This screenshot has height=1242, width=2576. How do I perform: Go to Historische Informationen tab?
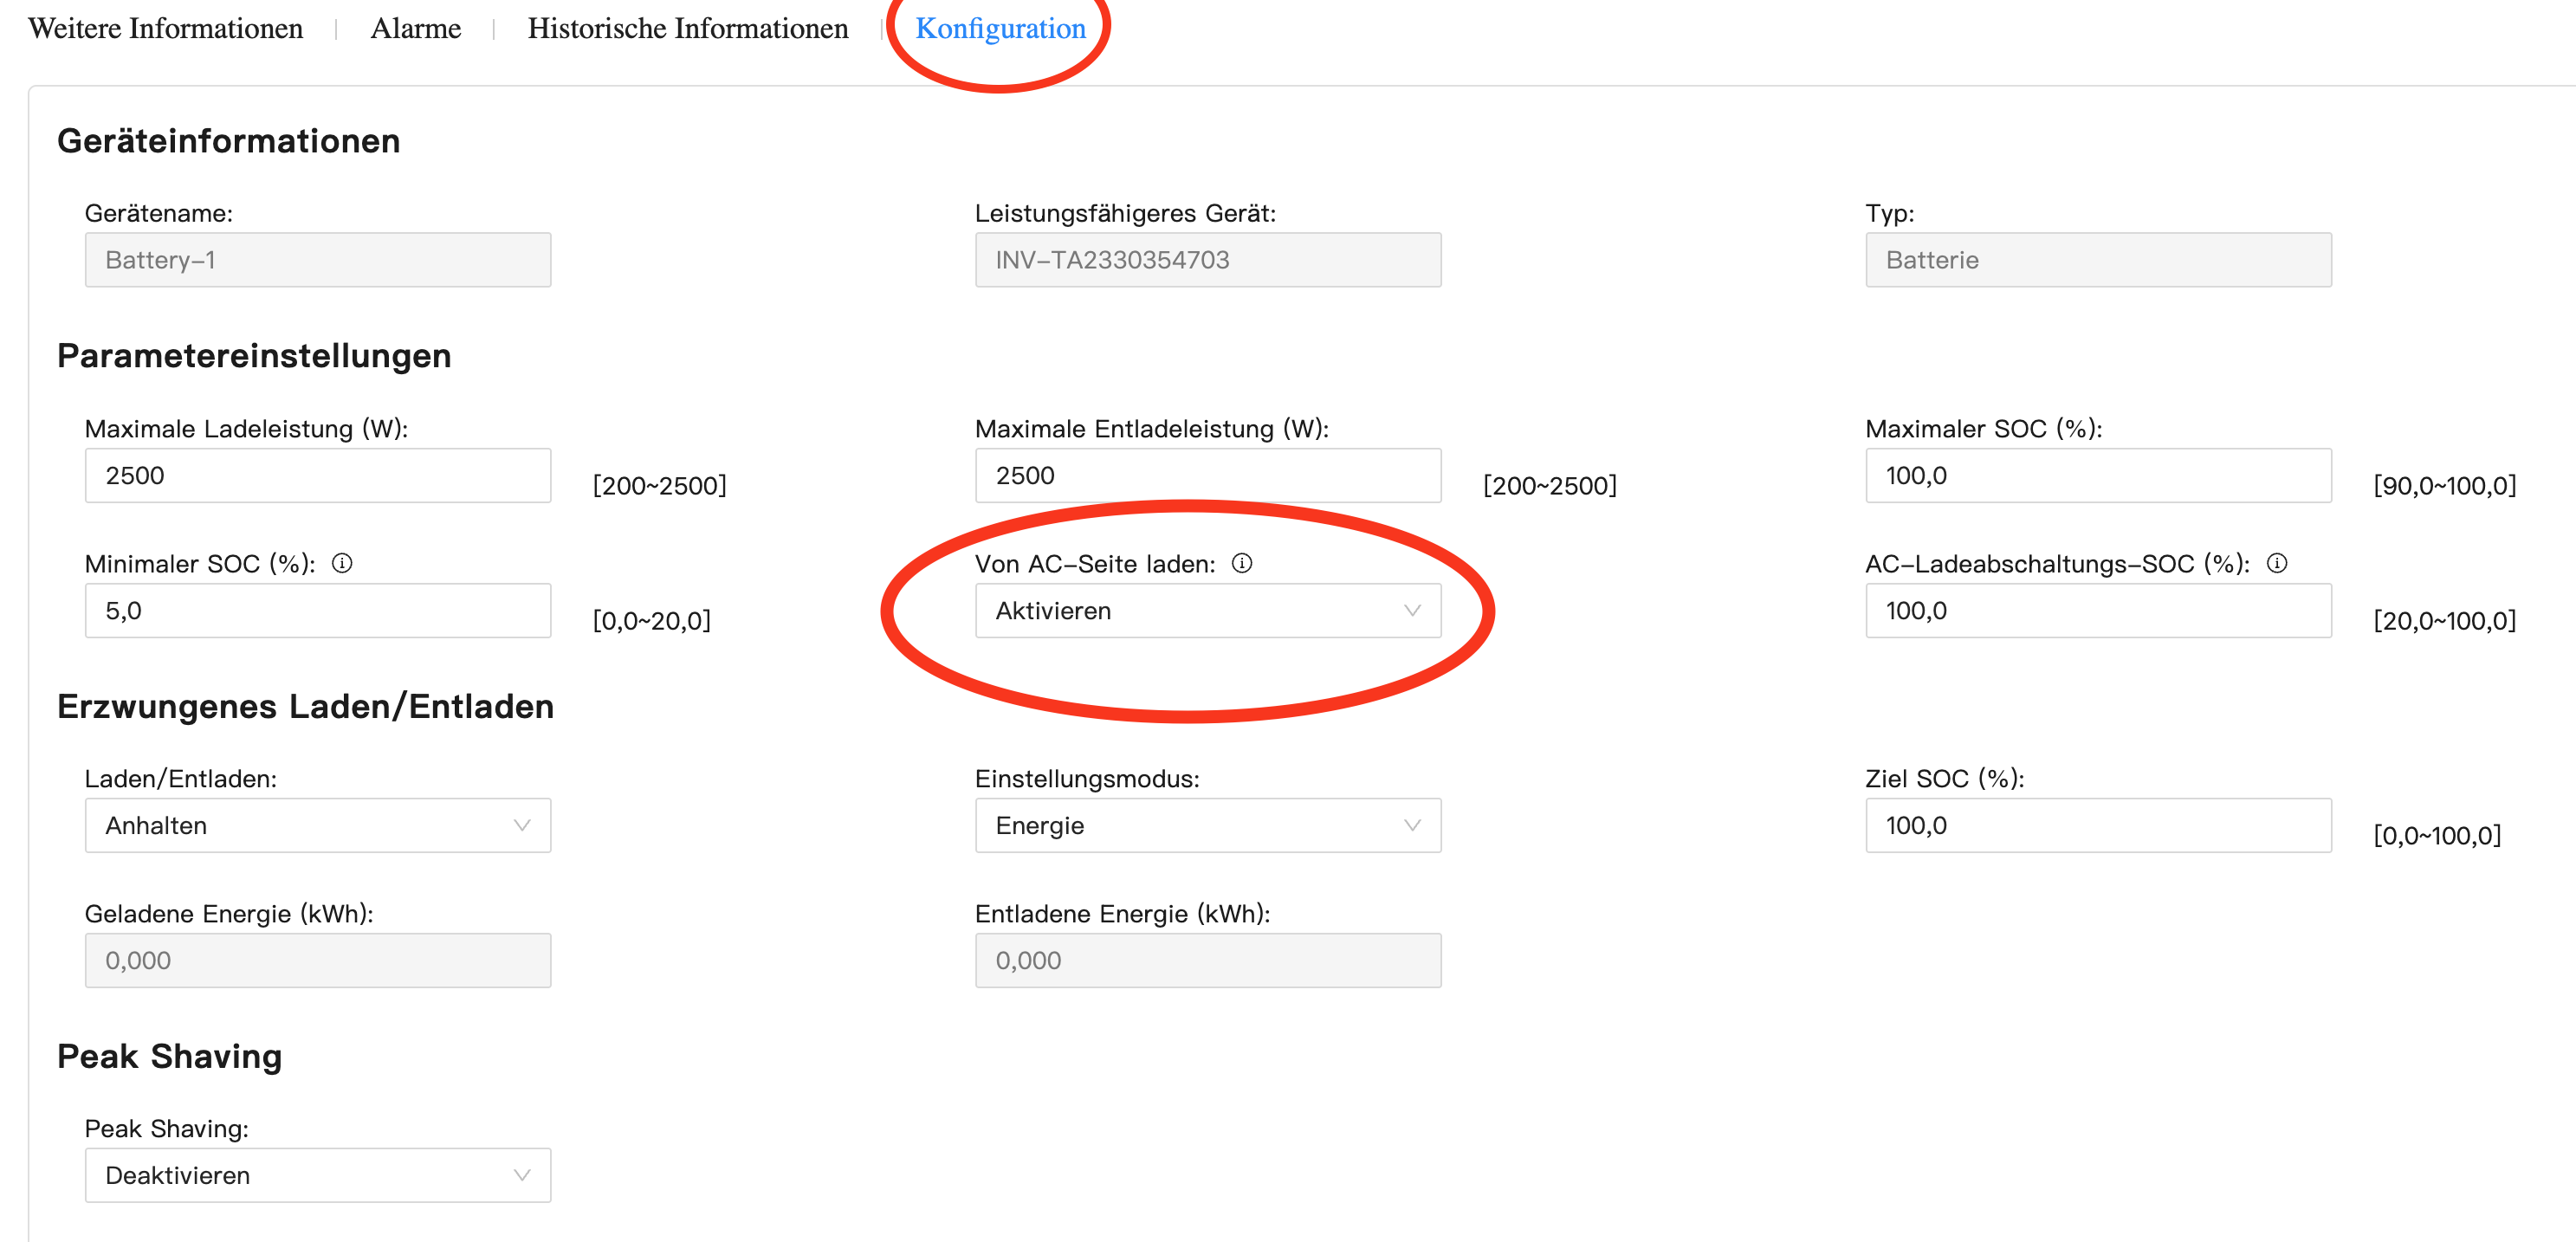tap(688, 28)
